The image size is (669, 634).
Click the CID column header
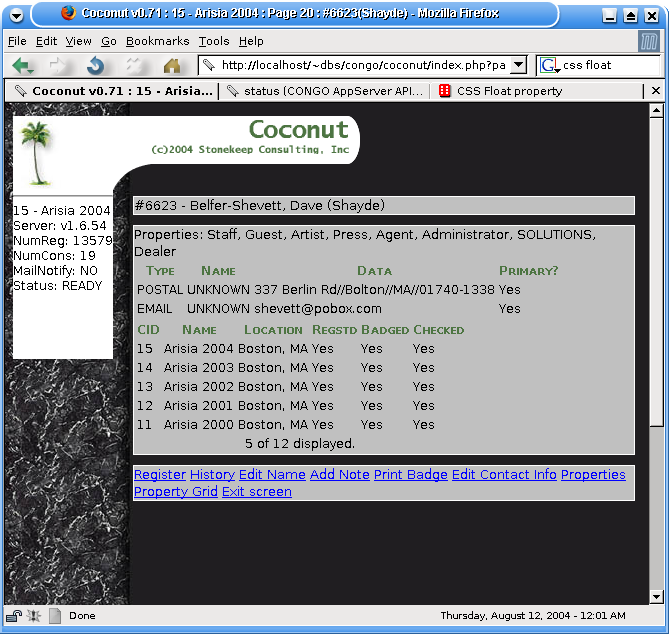(x=148, y=330)
